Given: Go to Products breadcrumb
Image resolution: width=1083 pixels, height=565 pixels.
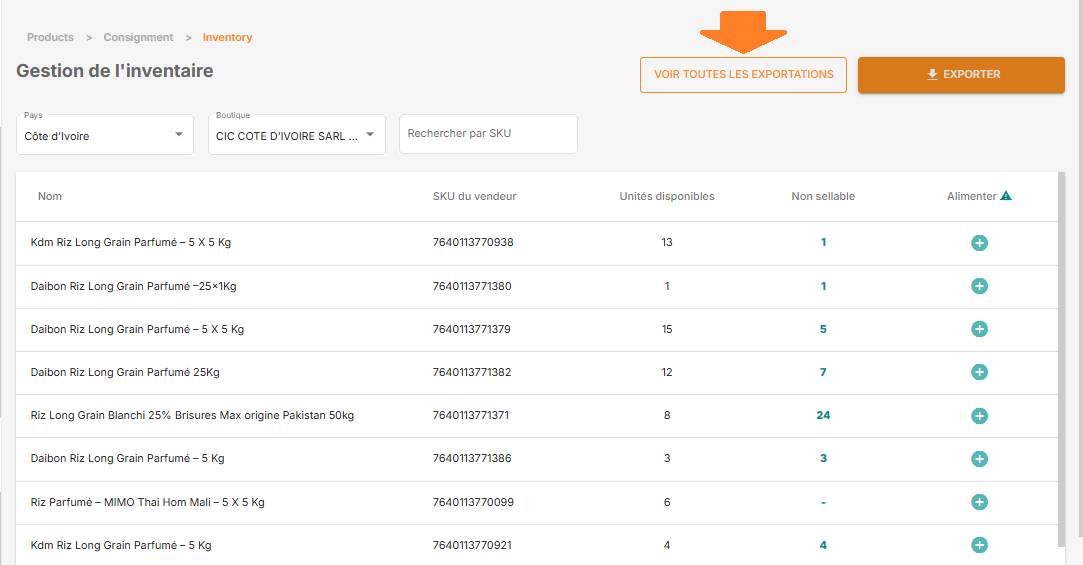Looking at the screenshot, I should [50, 37].
